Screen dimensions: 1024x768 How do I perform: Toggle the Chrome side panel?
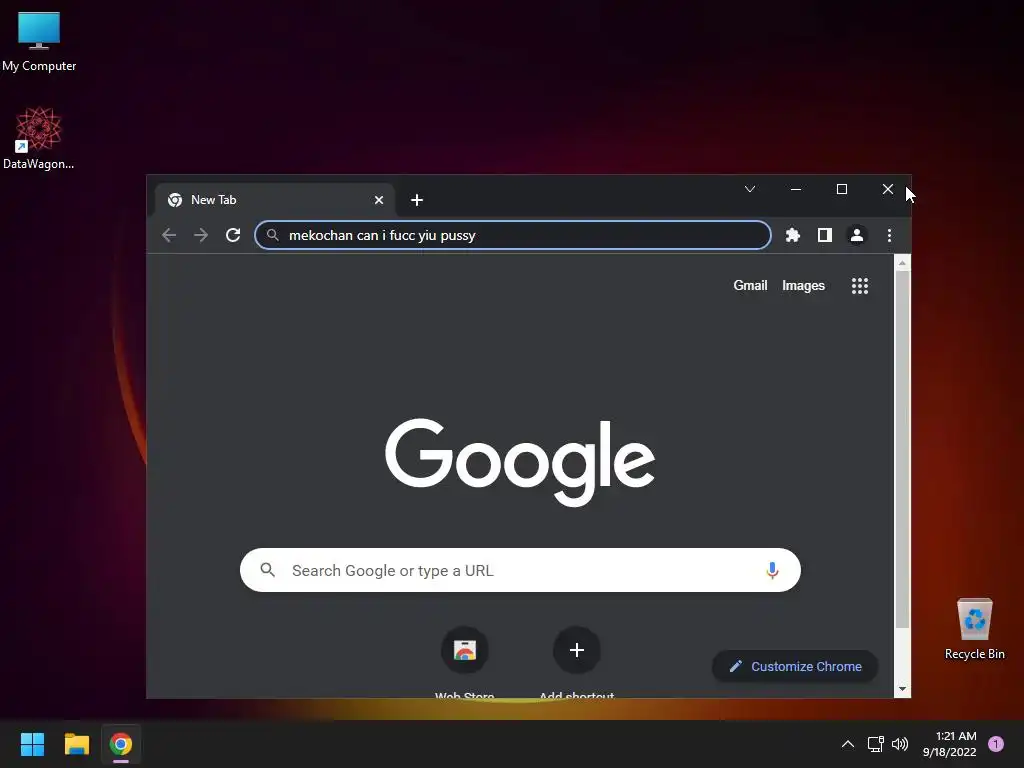click(x=825, y=235)
